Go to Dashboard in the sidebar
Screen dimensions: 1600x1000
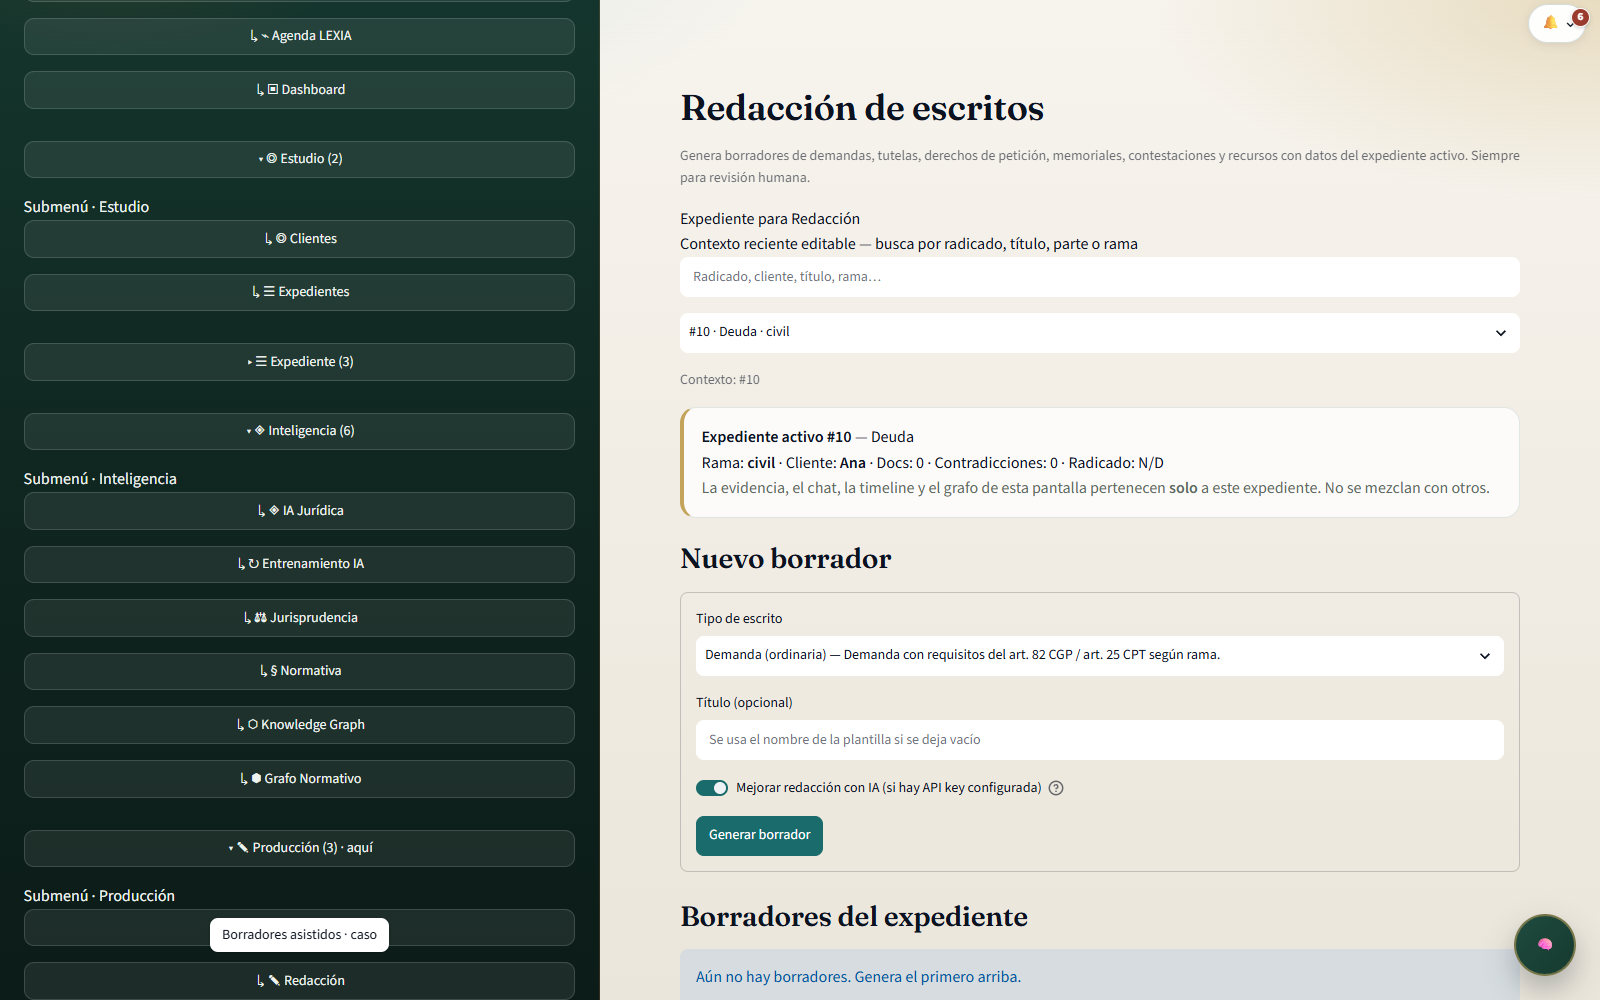pyautogui.click(x=299, y=90)
